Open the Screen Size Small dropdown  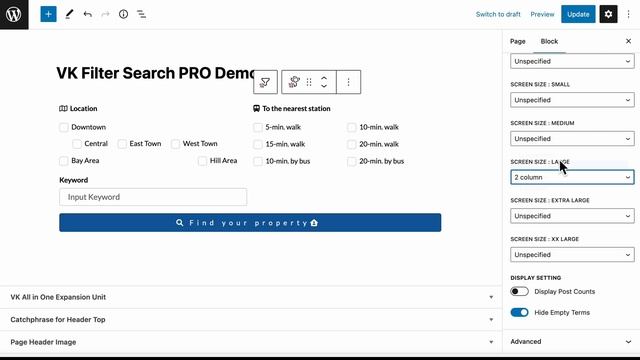[572, 100]
